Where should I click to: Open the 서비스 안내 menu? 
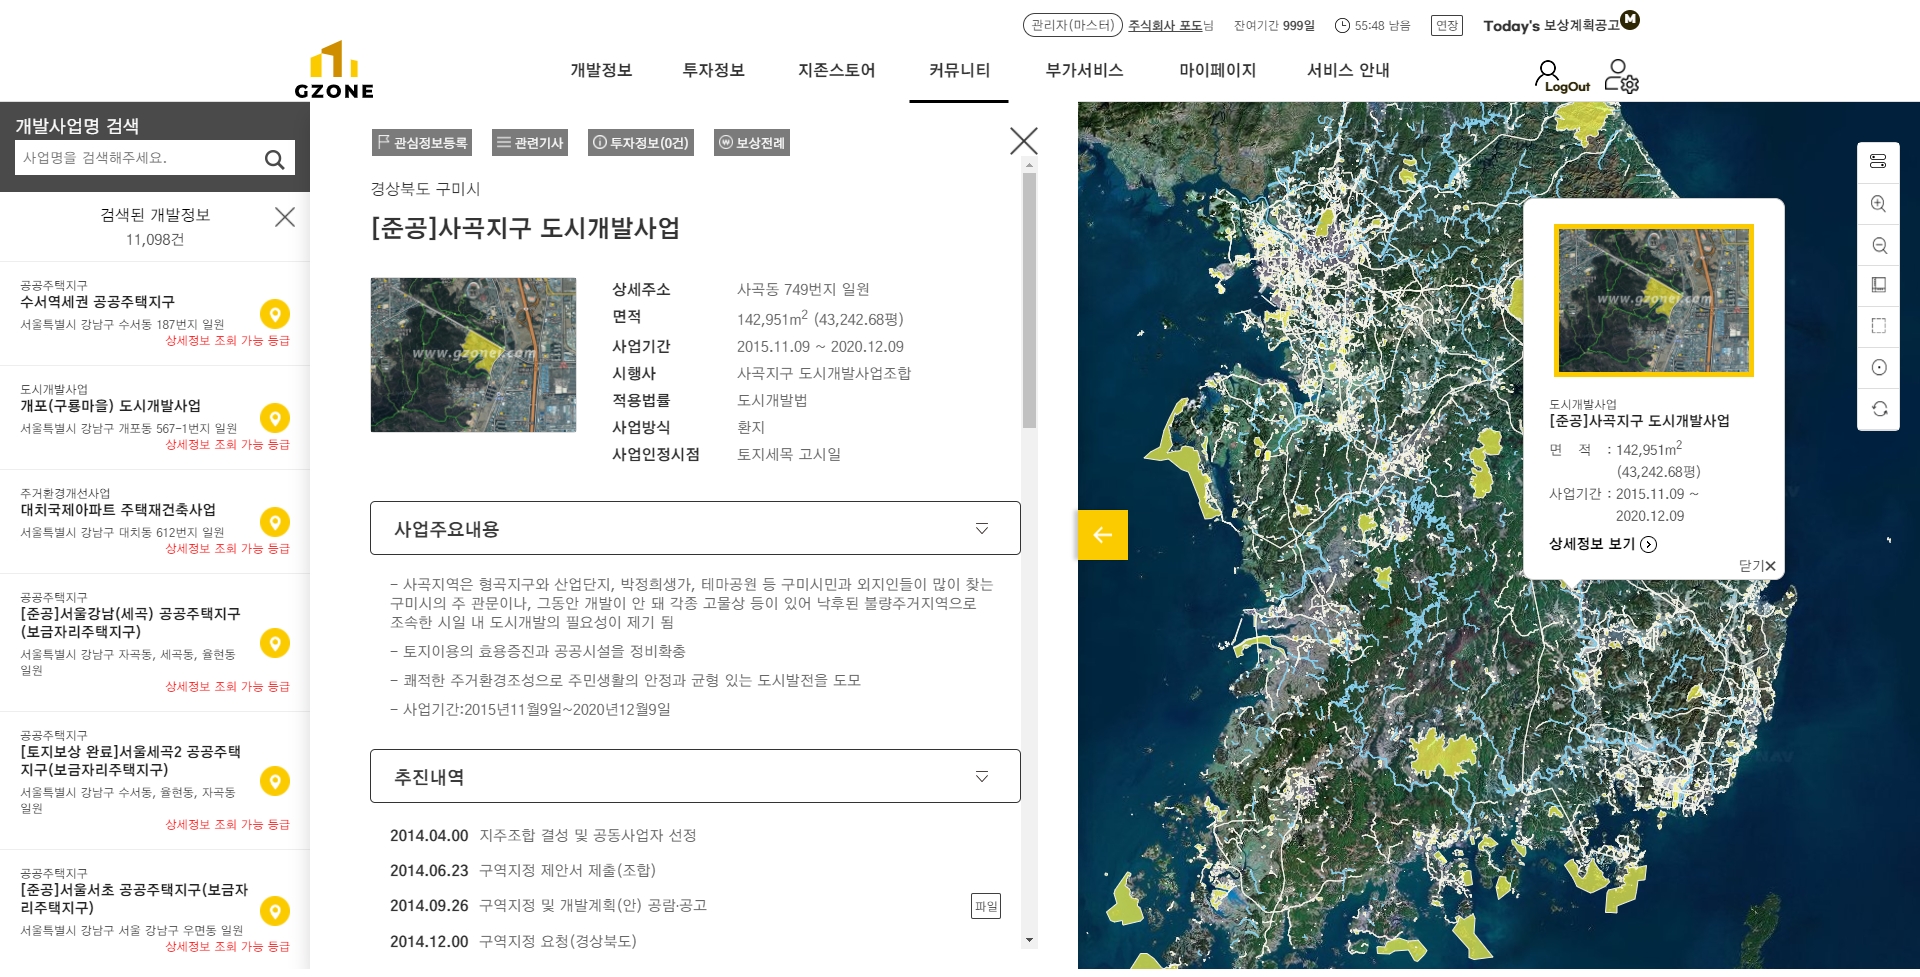pyautogui.click(x=1348, y=70)
